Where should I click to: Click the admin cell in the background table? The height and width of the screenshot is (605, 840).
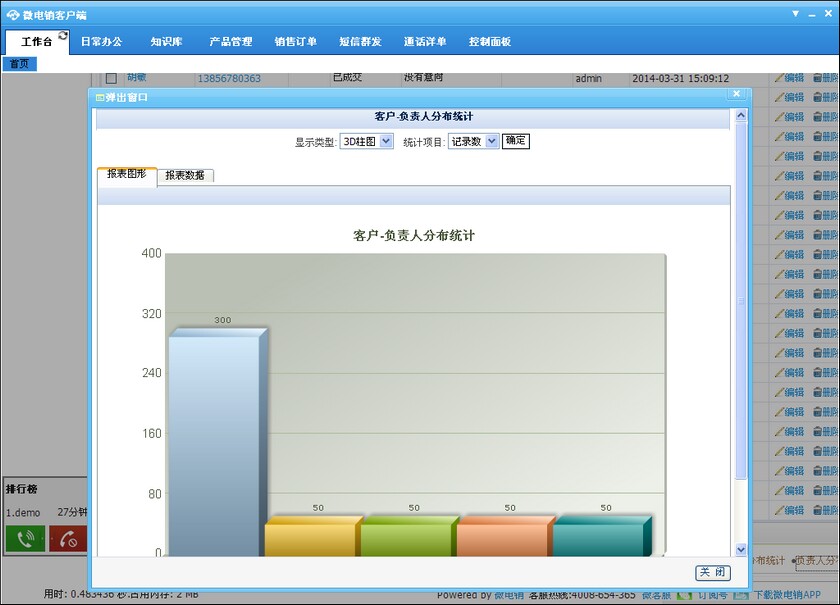pyautogui.click(x=589, y=79)
